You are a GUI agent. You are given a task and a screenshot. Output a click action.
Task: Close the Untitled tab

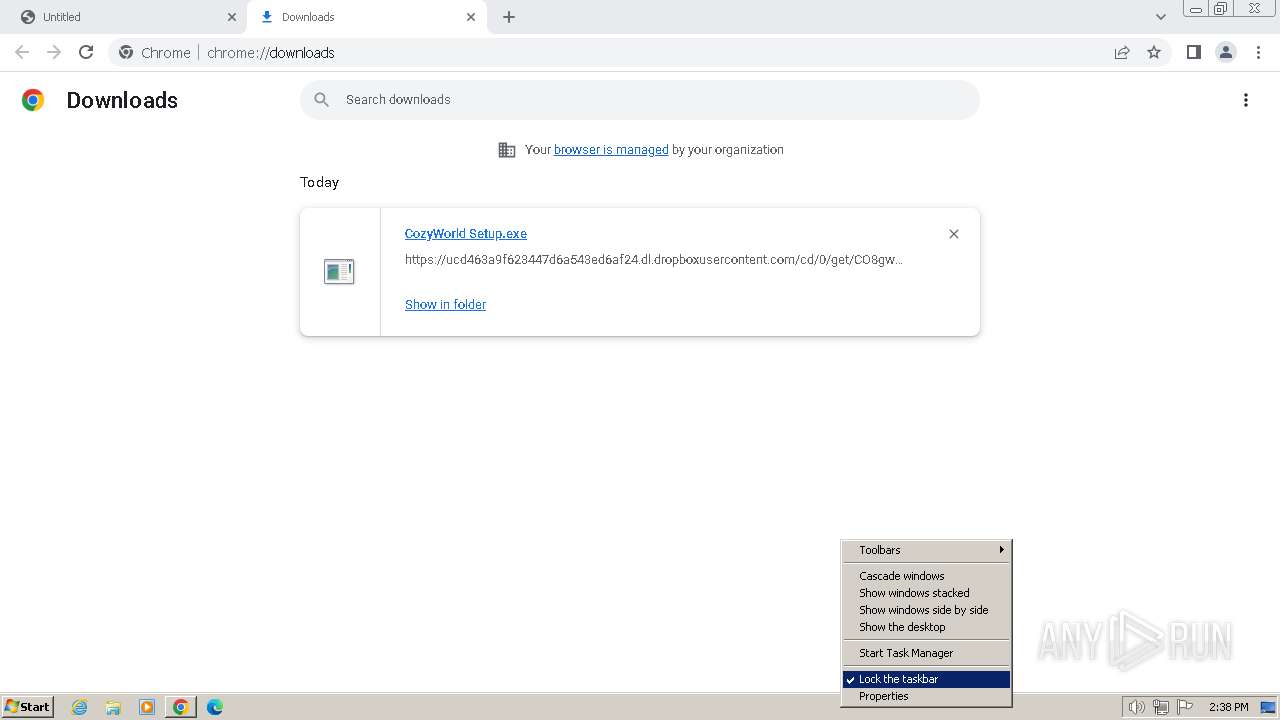point(232,17)
